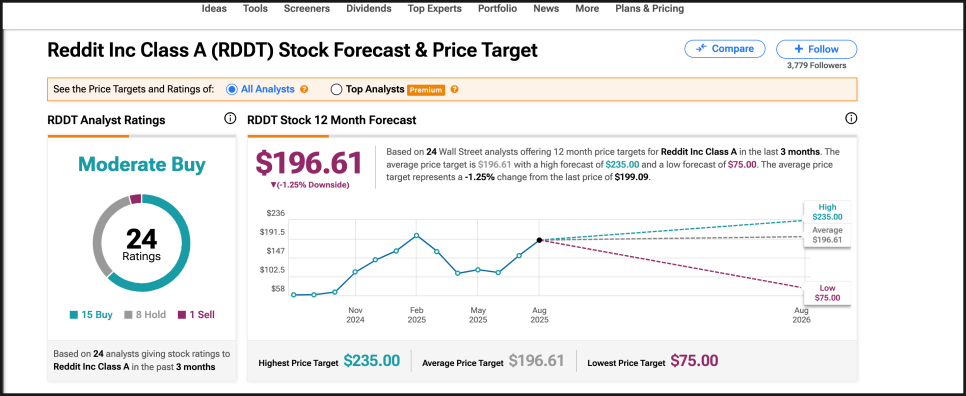Click help icon after Top Analysts Premium
The width and height of the screenshot is (966, 396).
(454, 89)
